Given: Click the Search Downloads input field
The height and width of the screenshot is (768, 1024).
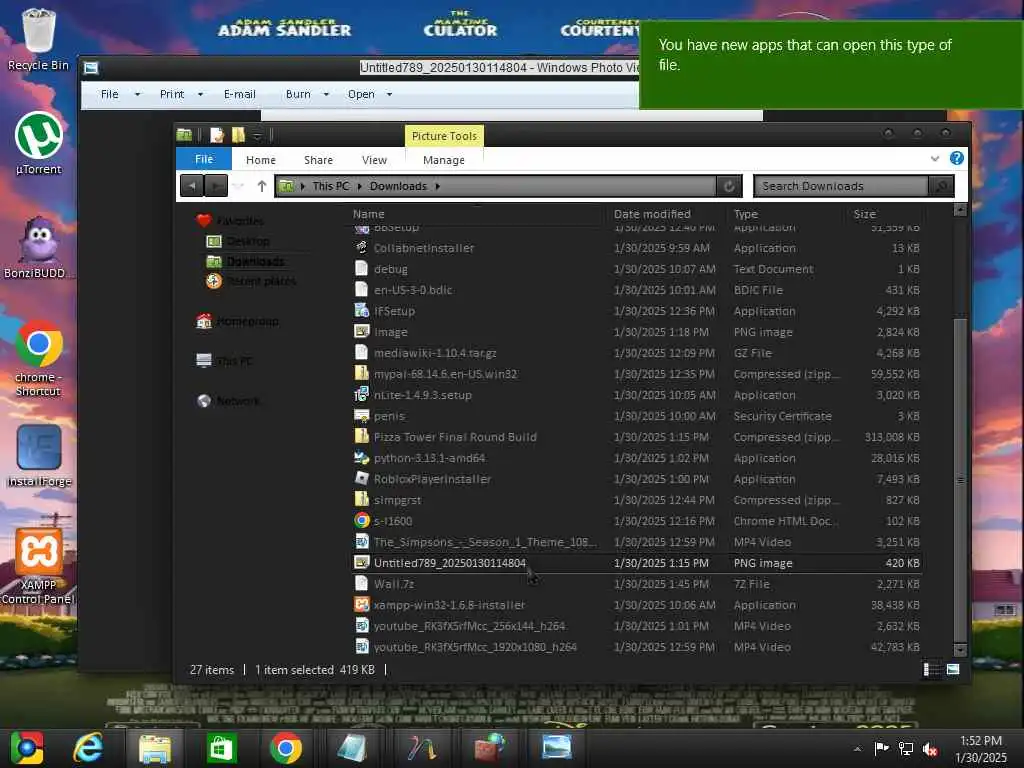Looking at the screenshot, I should point(840,186).
